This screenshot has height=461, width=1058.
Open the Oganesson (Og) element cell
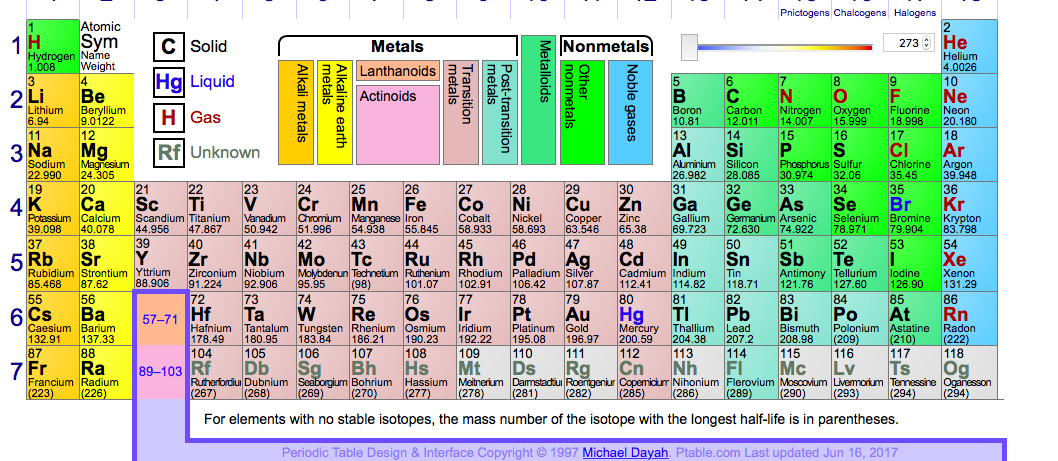(967, 371)
